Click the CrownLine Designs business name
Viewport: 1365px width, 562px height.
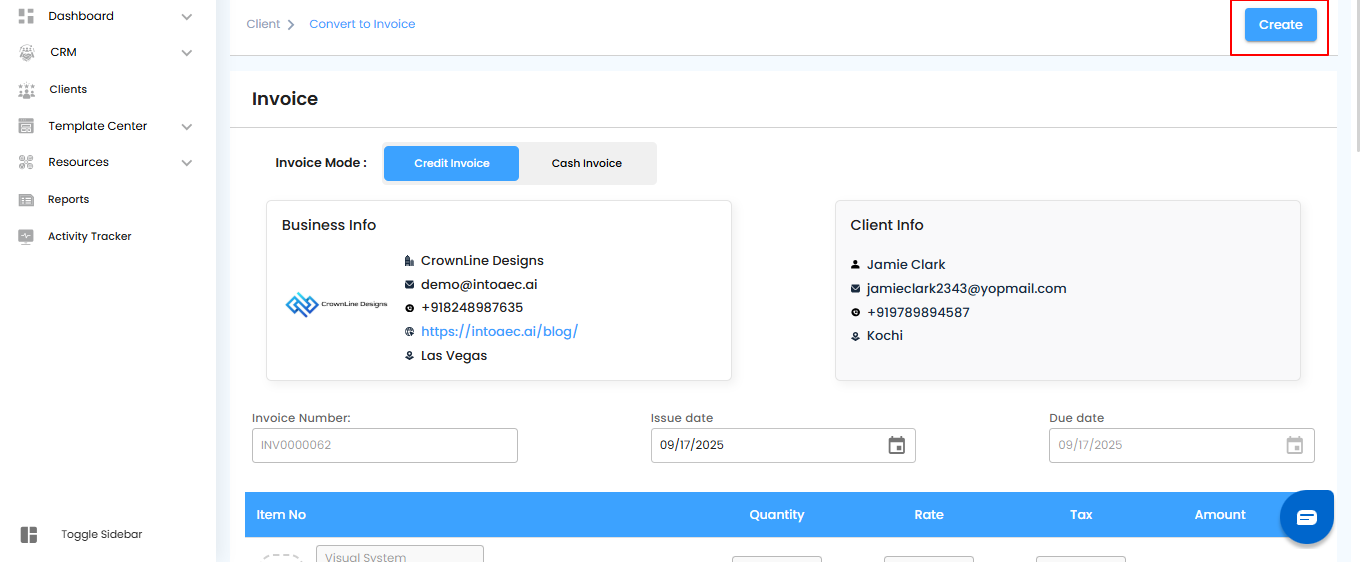482,260
